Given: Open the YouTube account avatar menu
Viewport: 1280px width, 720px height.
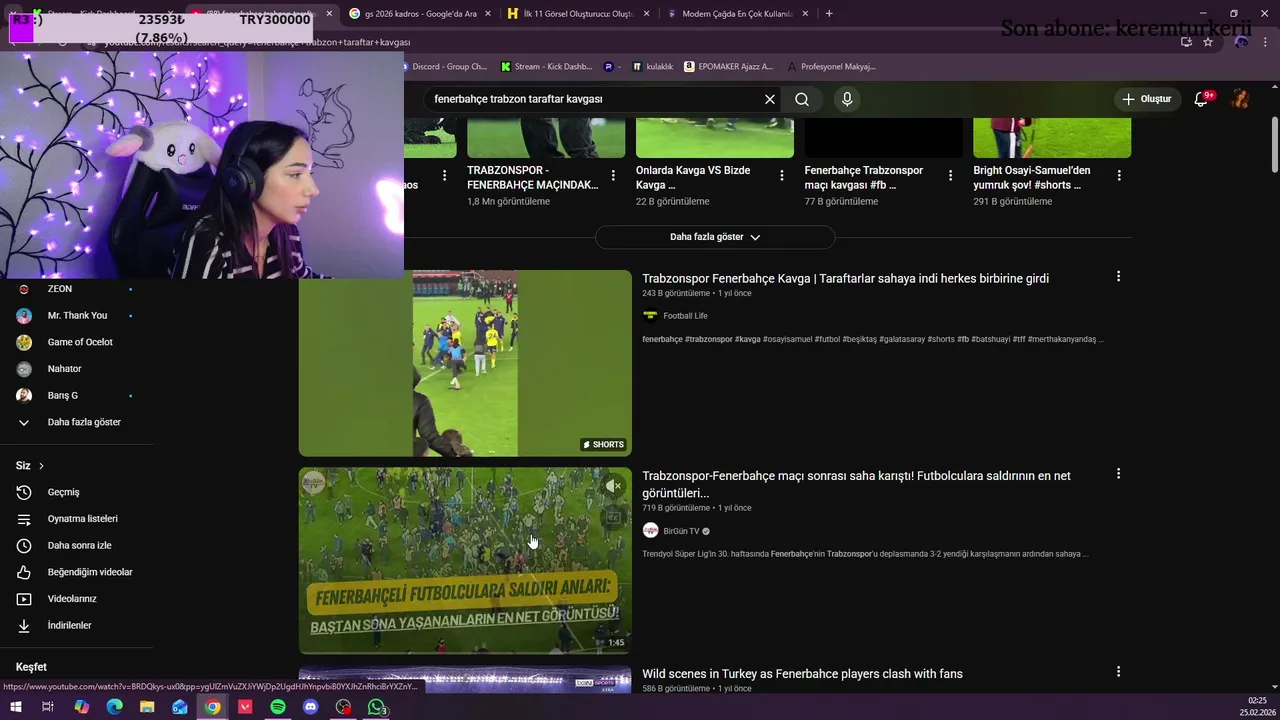Looking at the screenshot, I should click(x=1240, y=99).
